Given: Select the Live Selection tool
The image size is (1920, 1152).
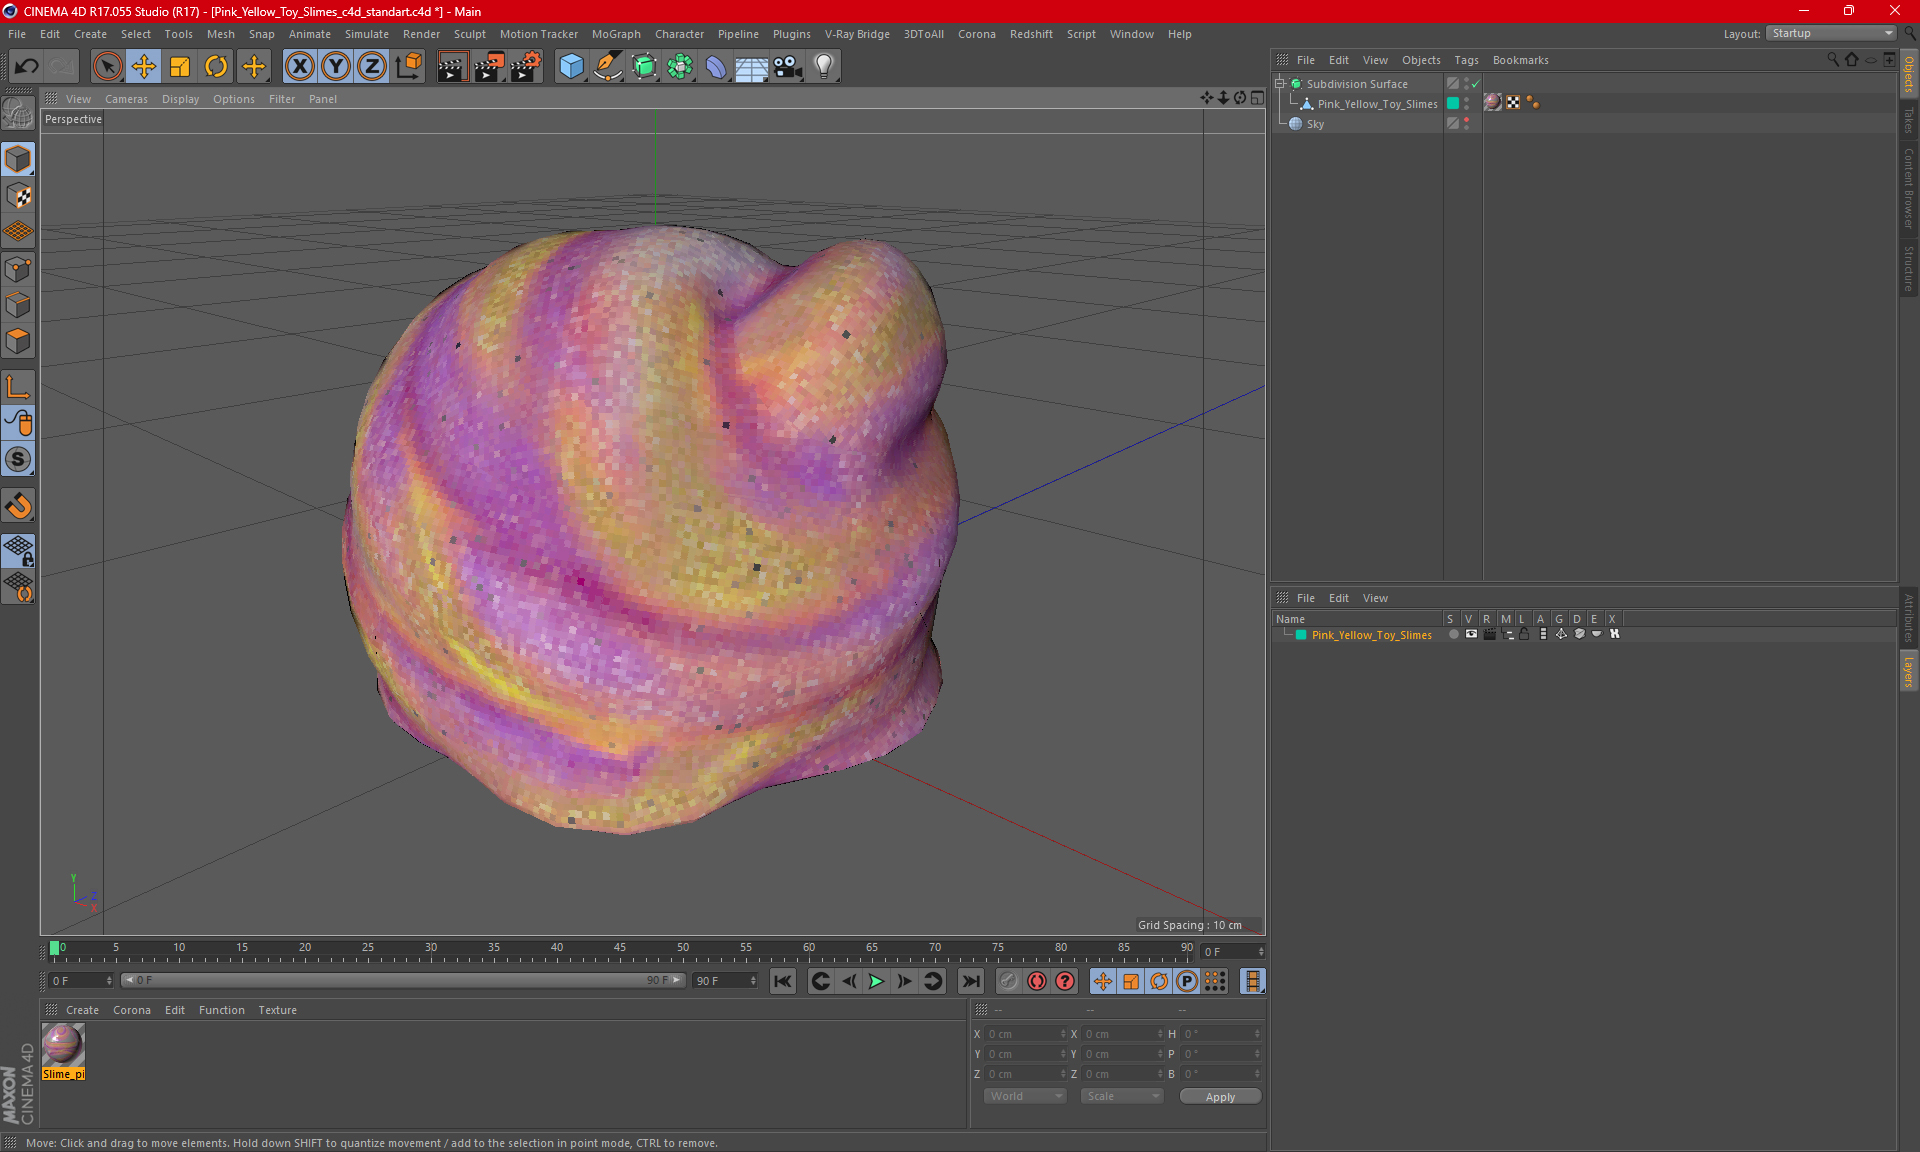Looking at the screenshot, I should point(107,66).
